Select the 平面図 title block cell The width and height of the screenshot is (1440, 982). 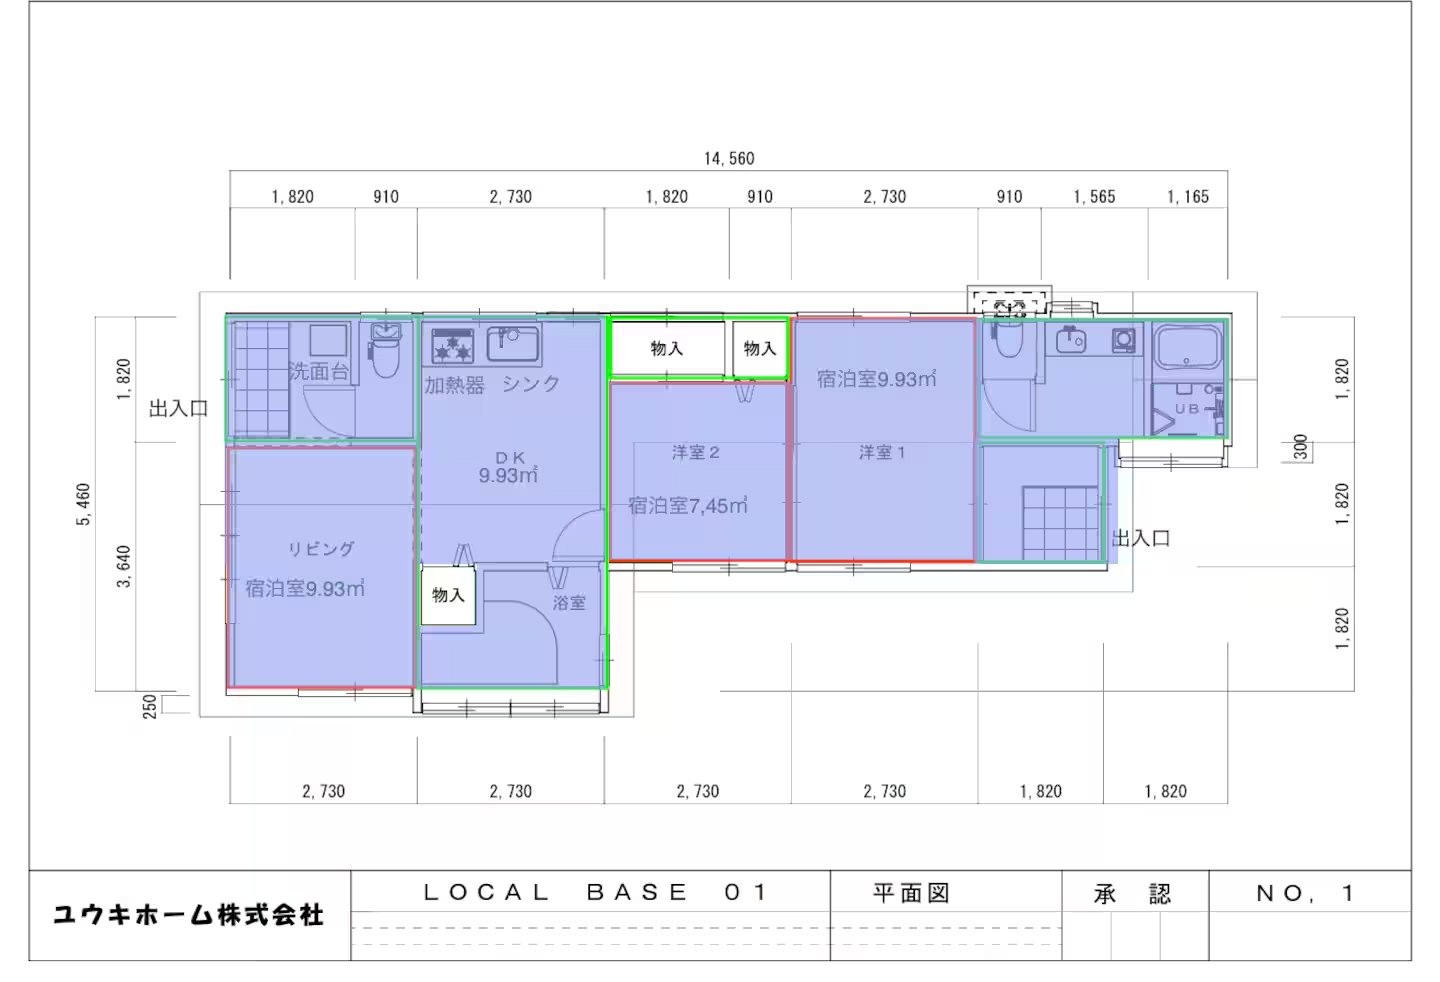pos(911,893)
